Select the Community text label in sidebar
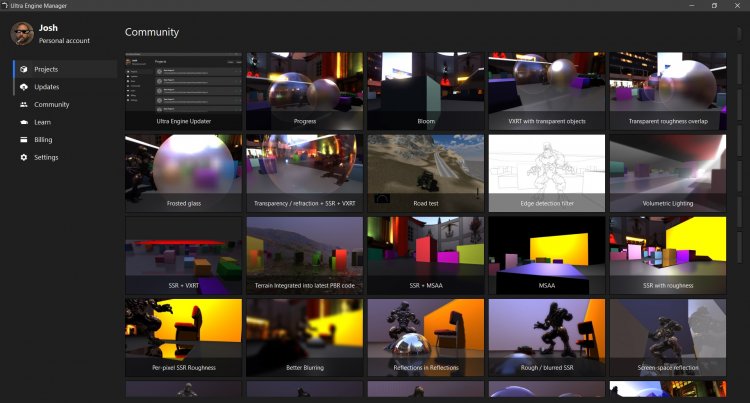Screen dimensions: 750x403 click(x=52, y=105)
